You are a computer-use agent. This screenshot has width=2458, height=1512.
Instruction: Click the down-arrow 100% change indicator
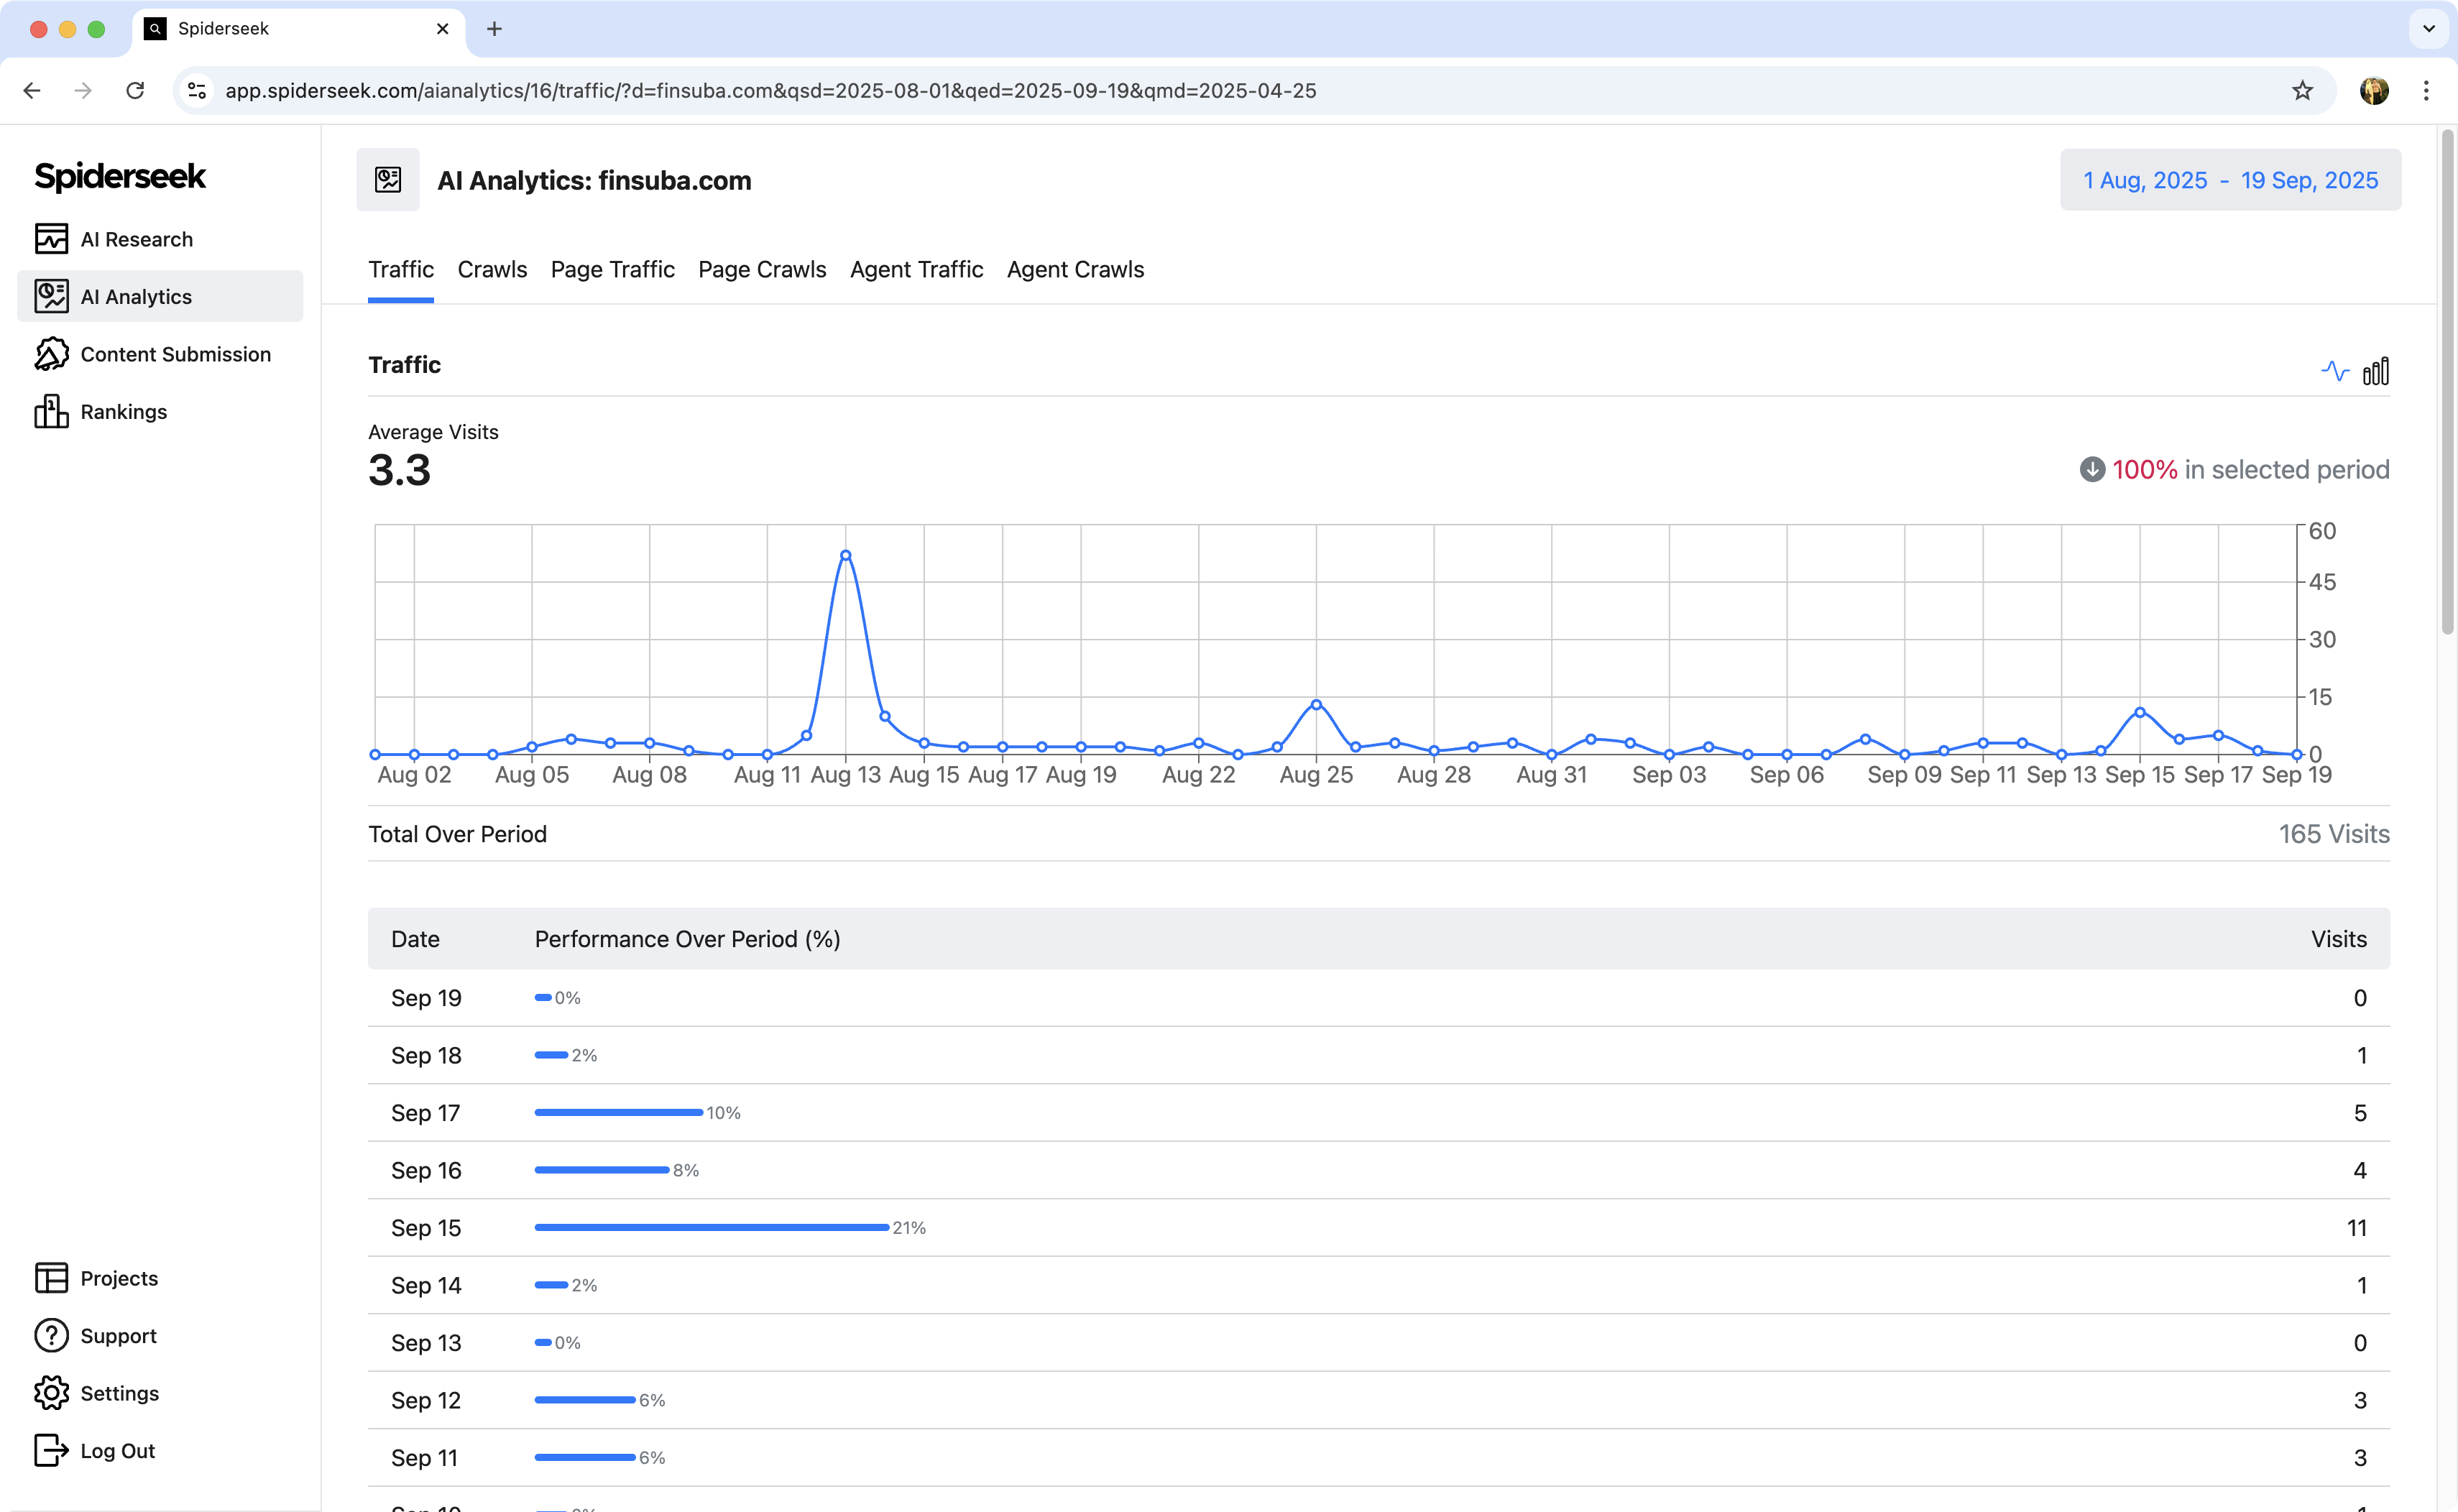click(x=2092, y=469)
